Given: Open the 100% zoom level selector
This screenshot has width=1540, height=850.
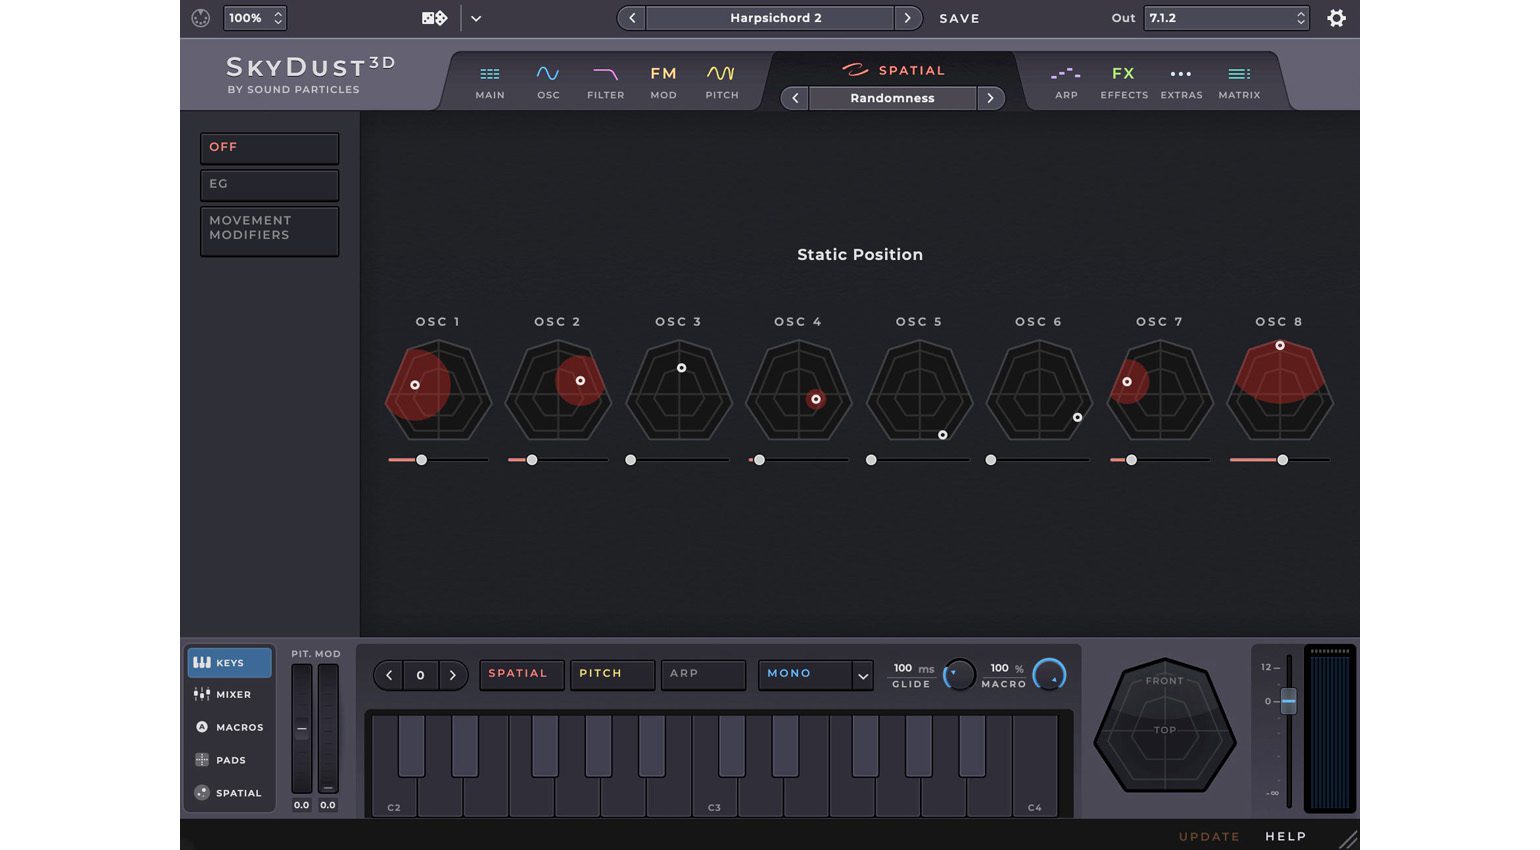Looking at the screenshot, I should pyautogui.click(x=255, y=18).
